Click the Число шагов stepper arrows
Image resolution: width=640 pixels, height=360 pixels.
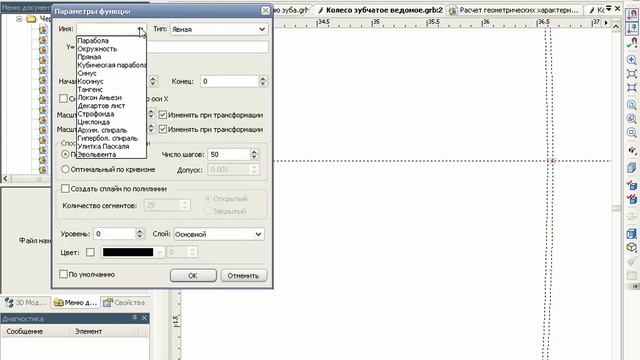point(254,154)
